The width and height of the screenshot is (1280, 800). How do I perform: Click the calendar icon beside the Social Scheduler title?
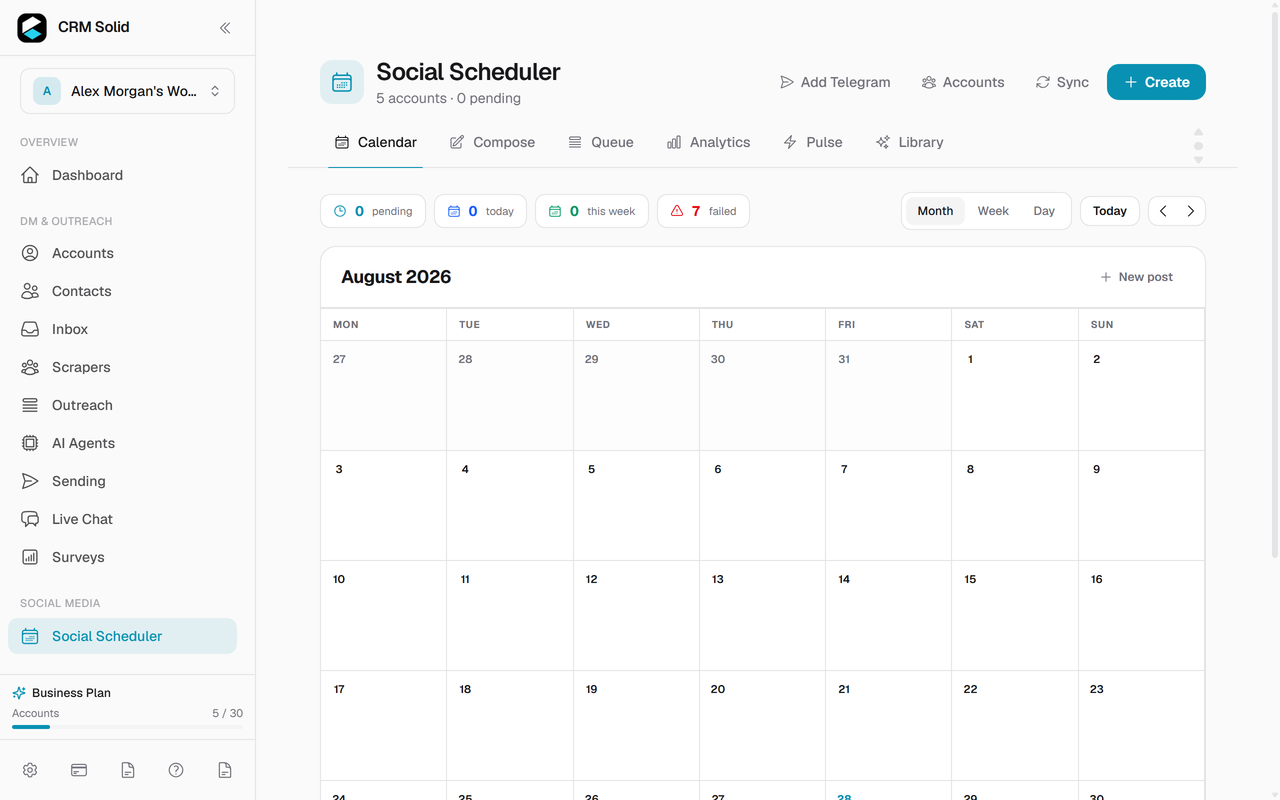tap(342, 82)
